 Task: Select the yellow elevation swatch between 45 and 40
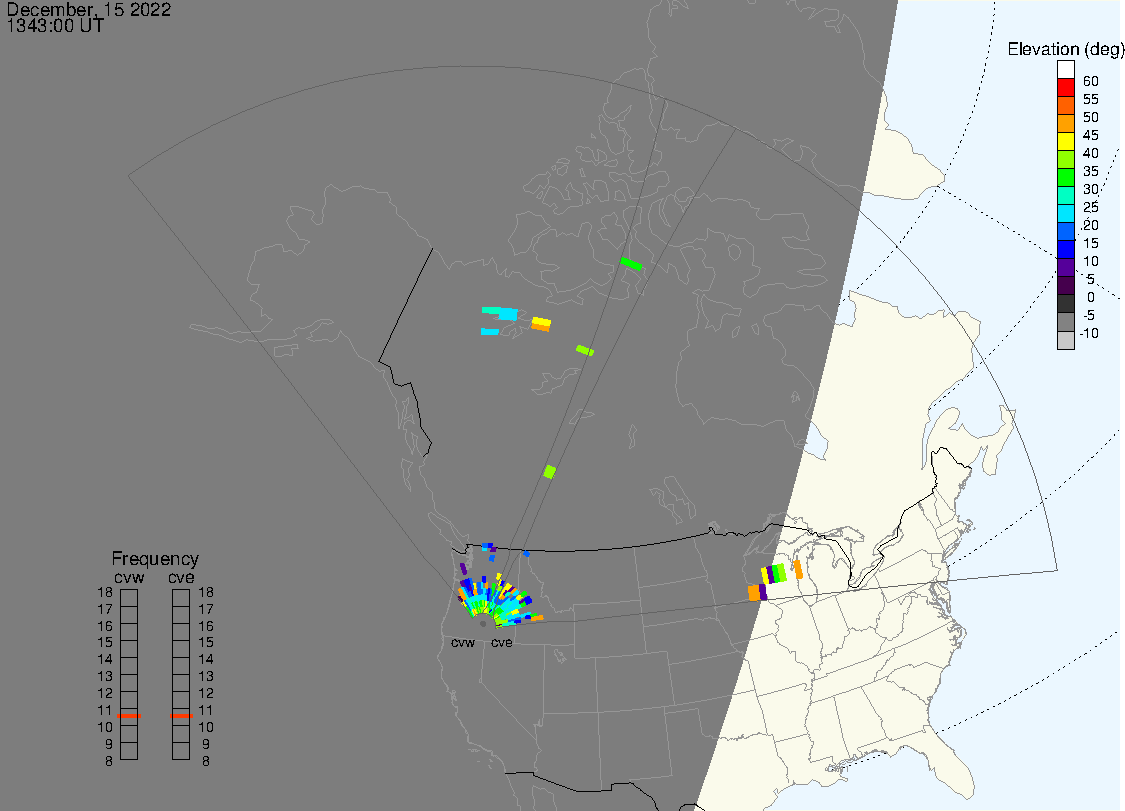point(1065,141)
